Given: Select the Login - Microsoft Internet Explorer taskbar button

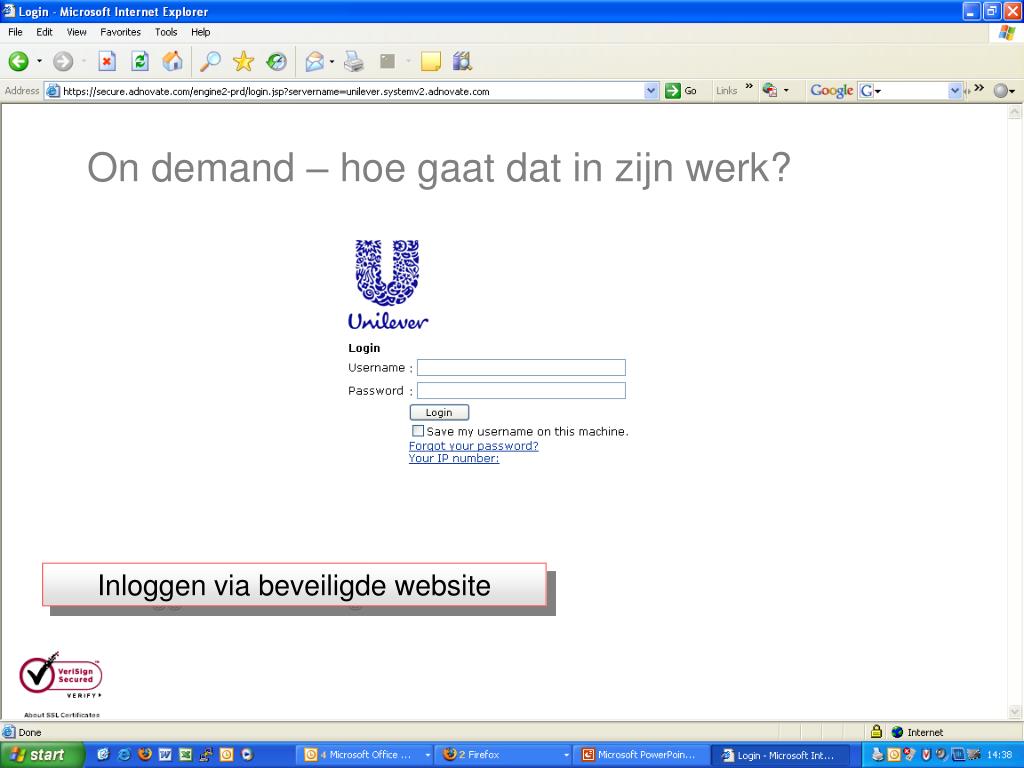Looking at the screenshot, I should click(781, 755).
